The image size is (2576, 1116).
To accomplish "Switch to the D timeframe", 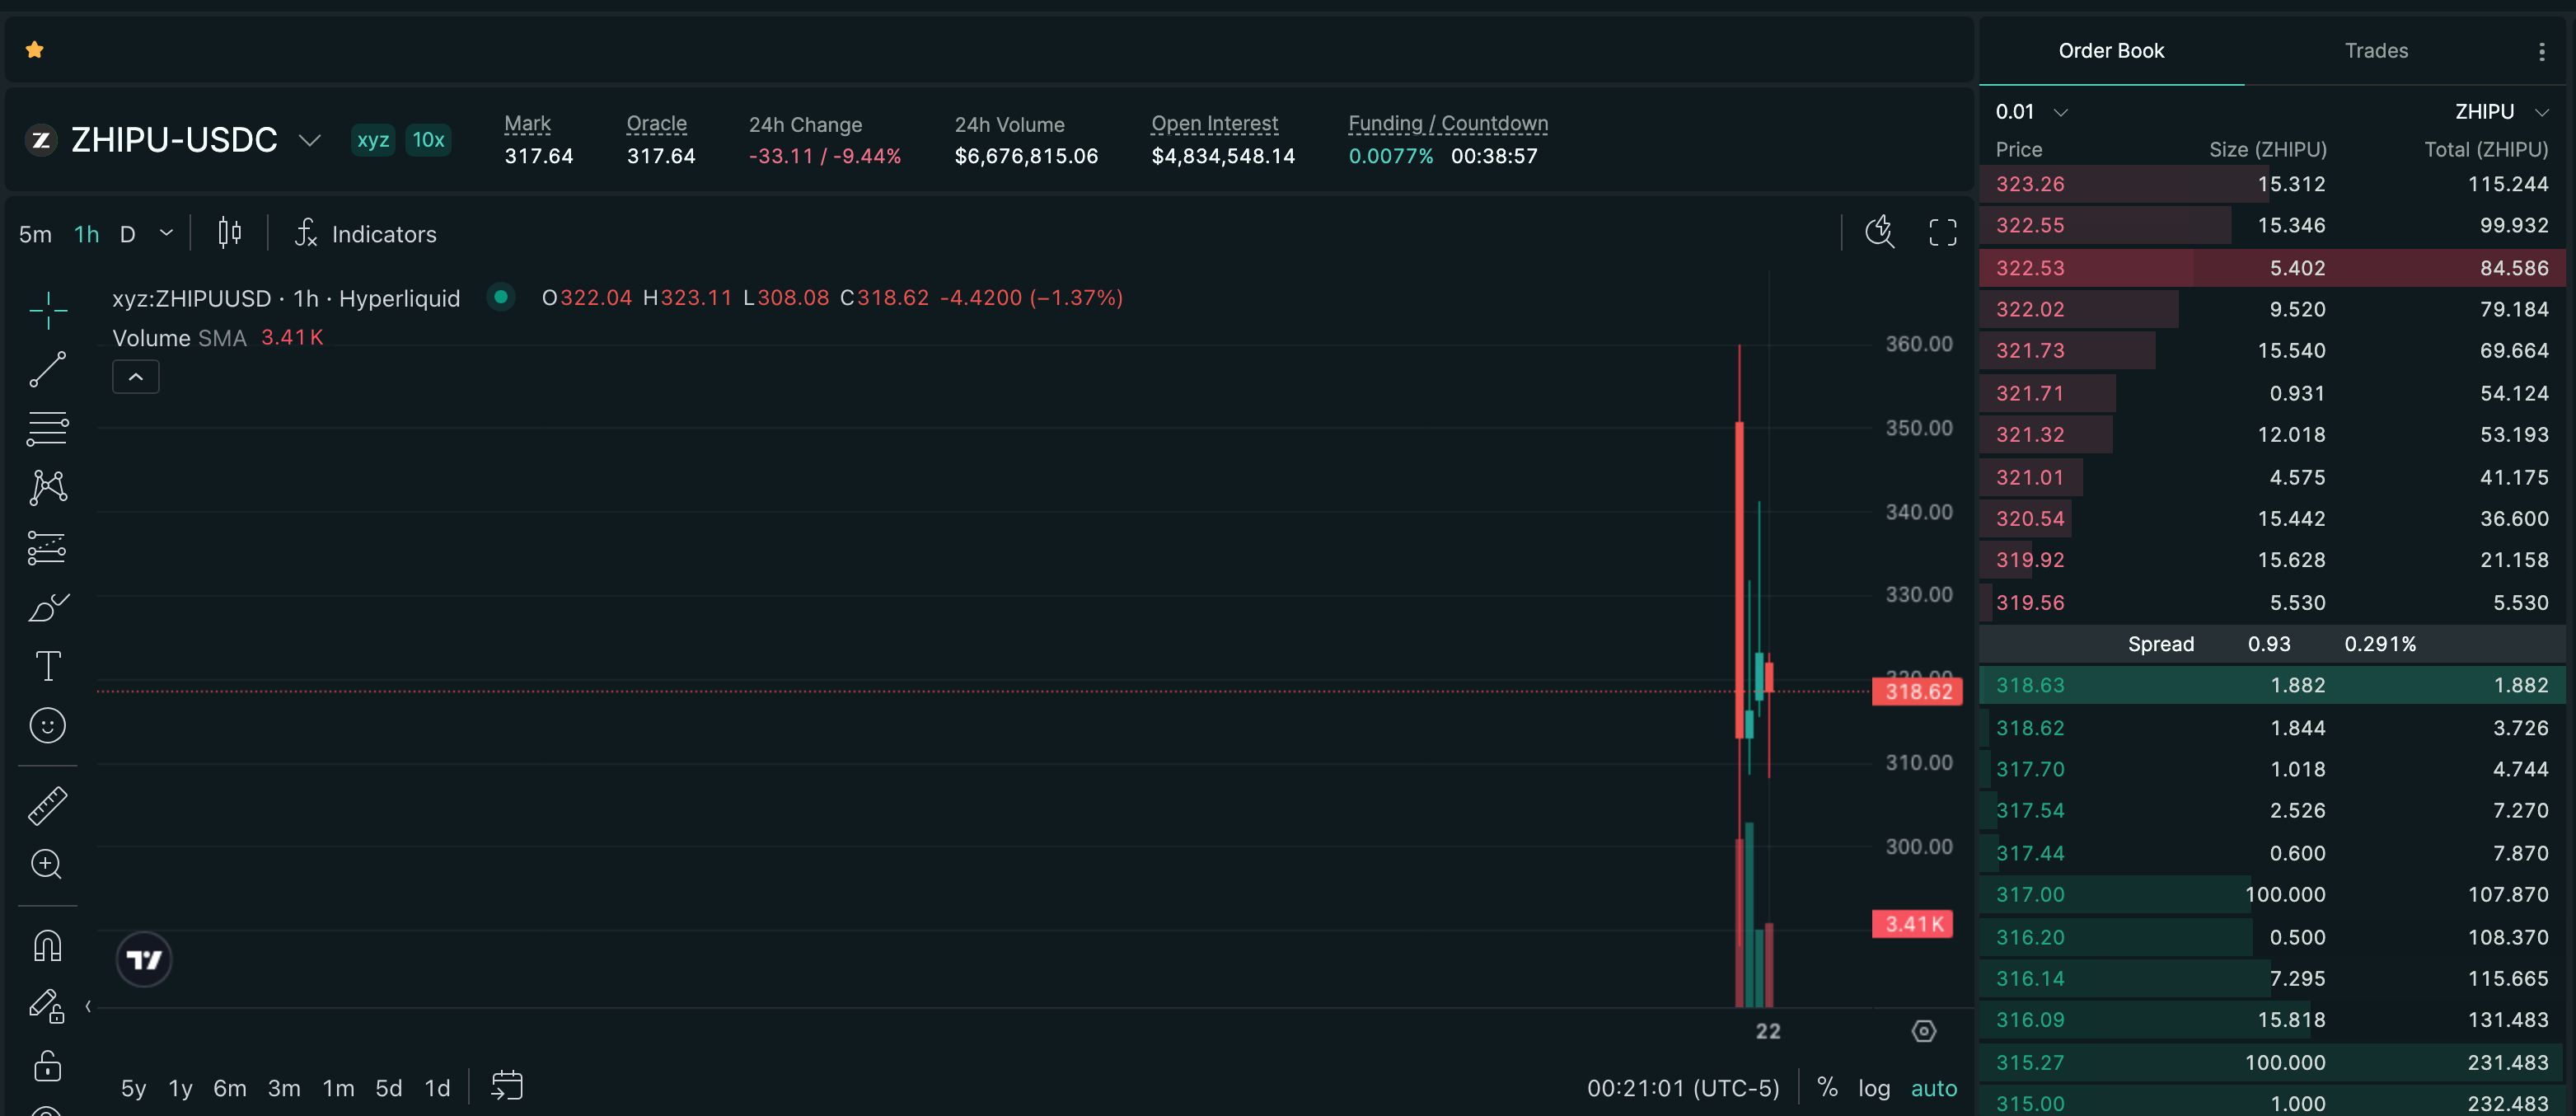I will (x=128, y=234).
